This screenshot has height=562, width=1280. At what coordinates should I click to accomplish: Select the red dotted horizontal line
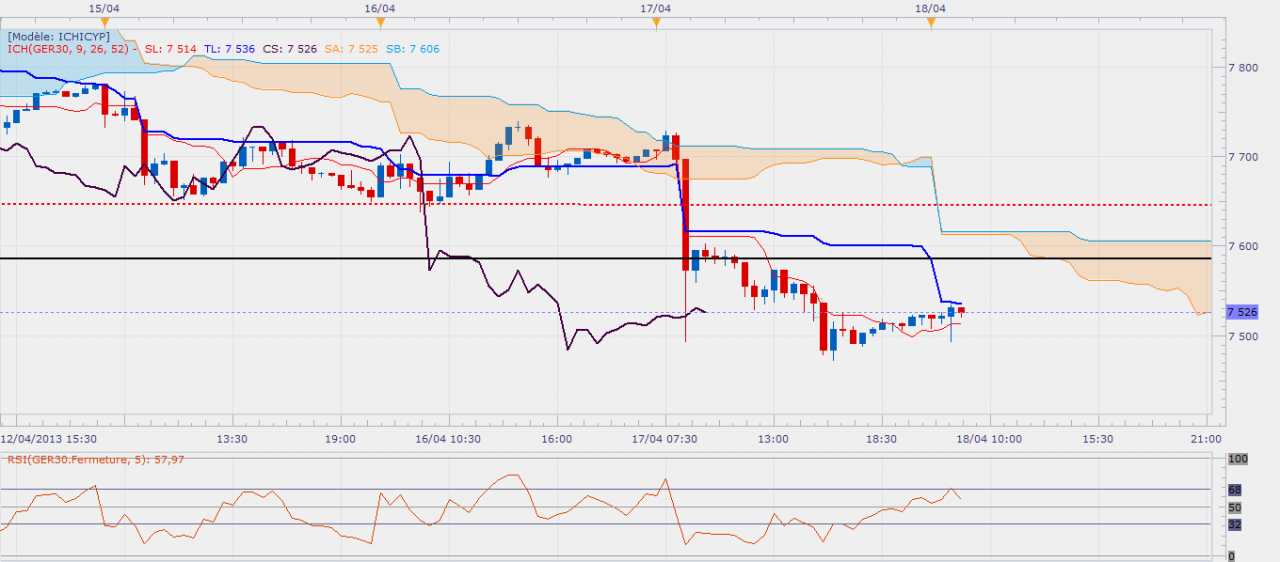(300, 204)
